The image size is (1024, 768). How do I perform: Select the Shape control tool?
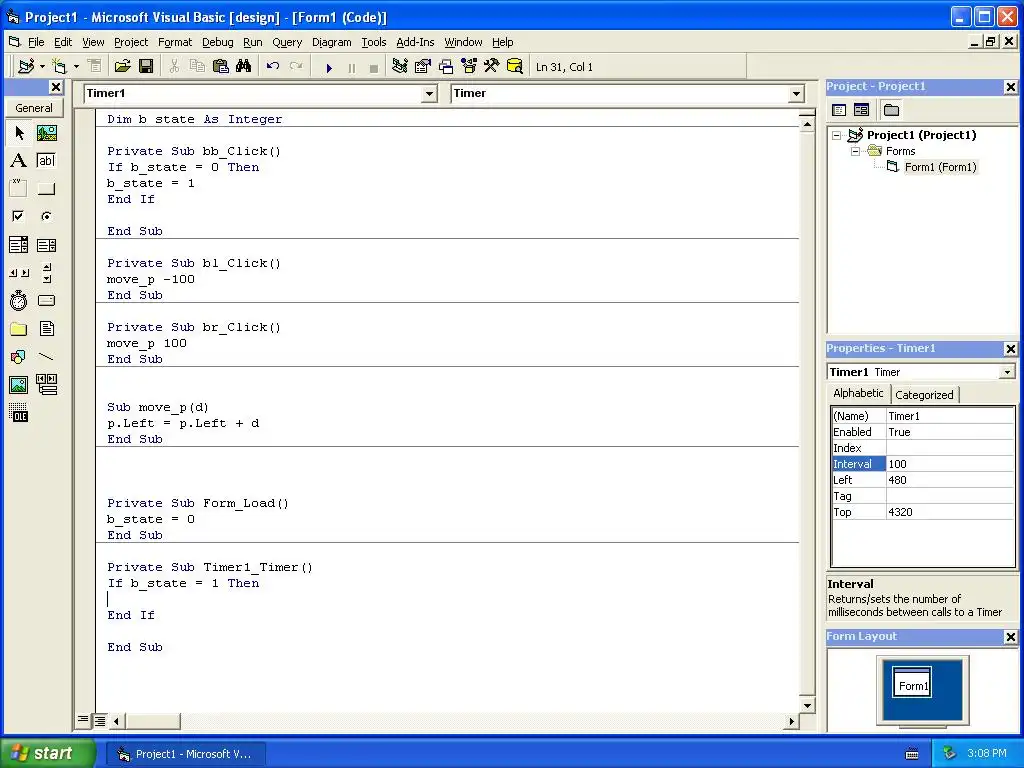[19, 357]
